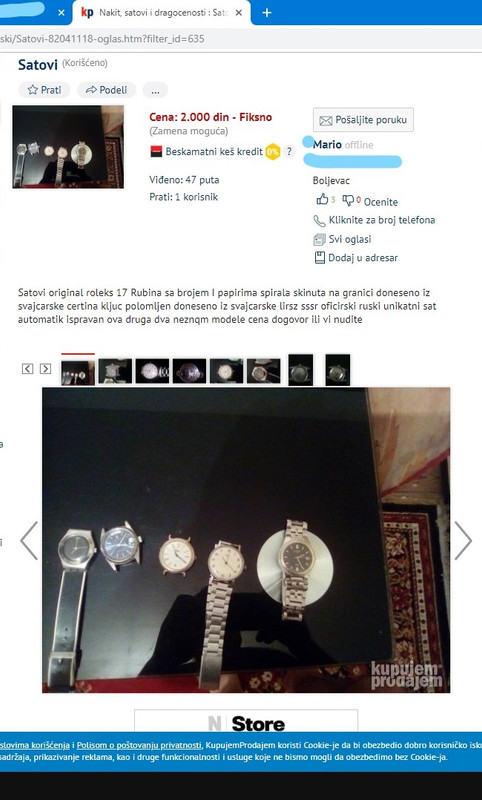Viewport: 482px width, 800px height.
Task: Go back in thumbnails with the small left arrow
Action: pos(28,368)
